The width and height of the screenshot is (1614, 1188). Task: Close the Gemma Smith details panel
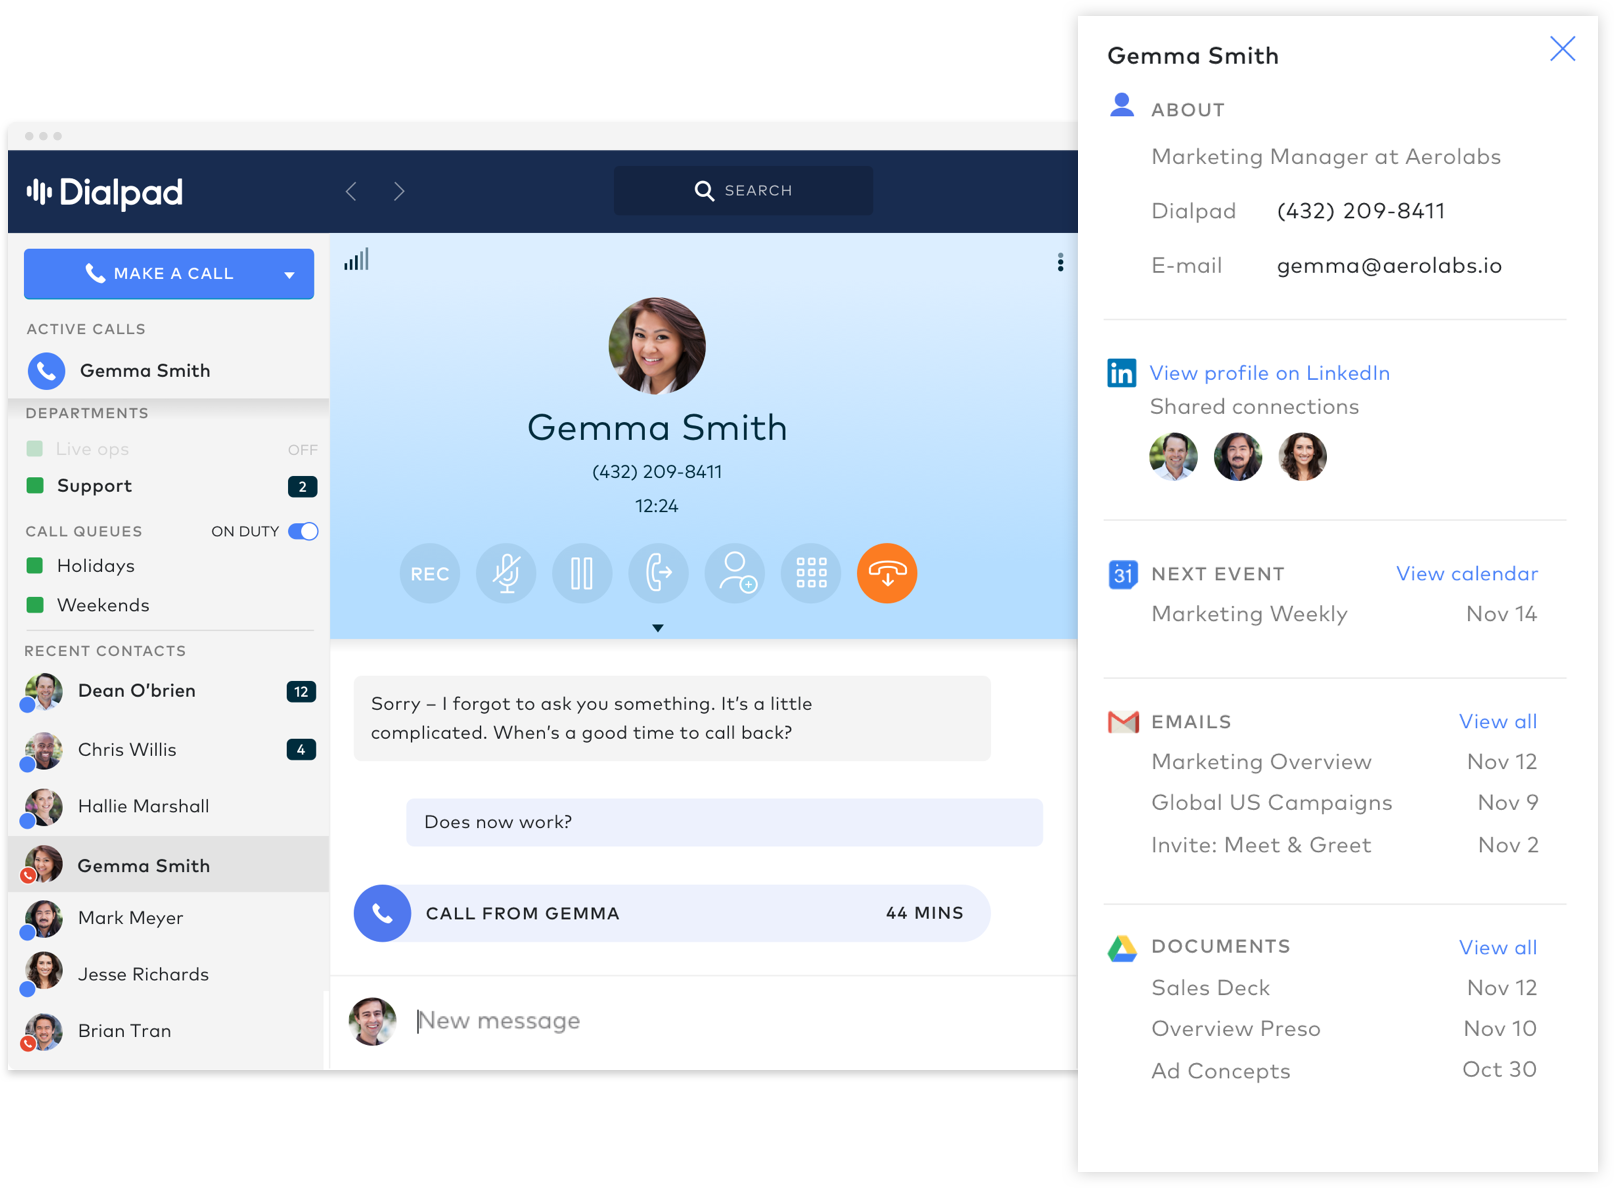point(1562,49)
